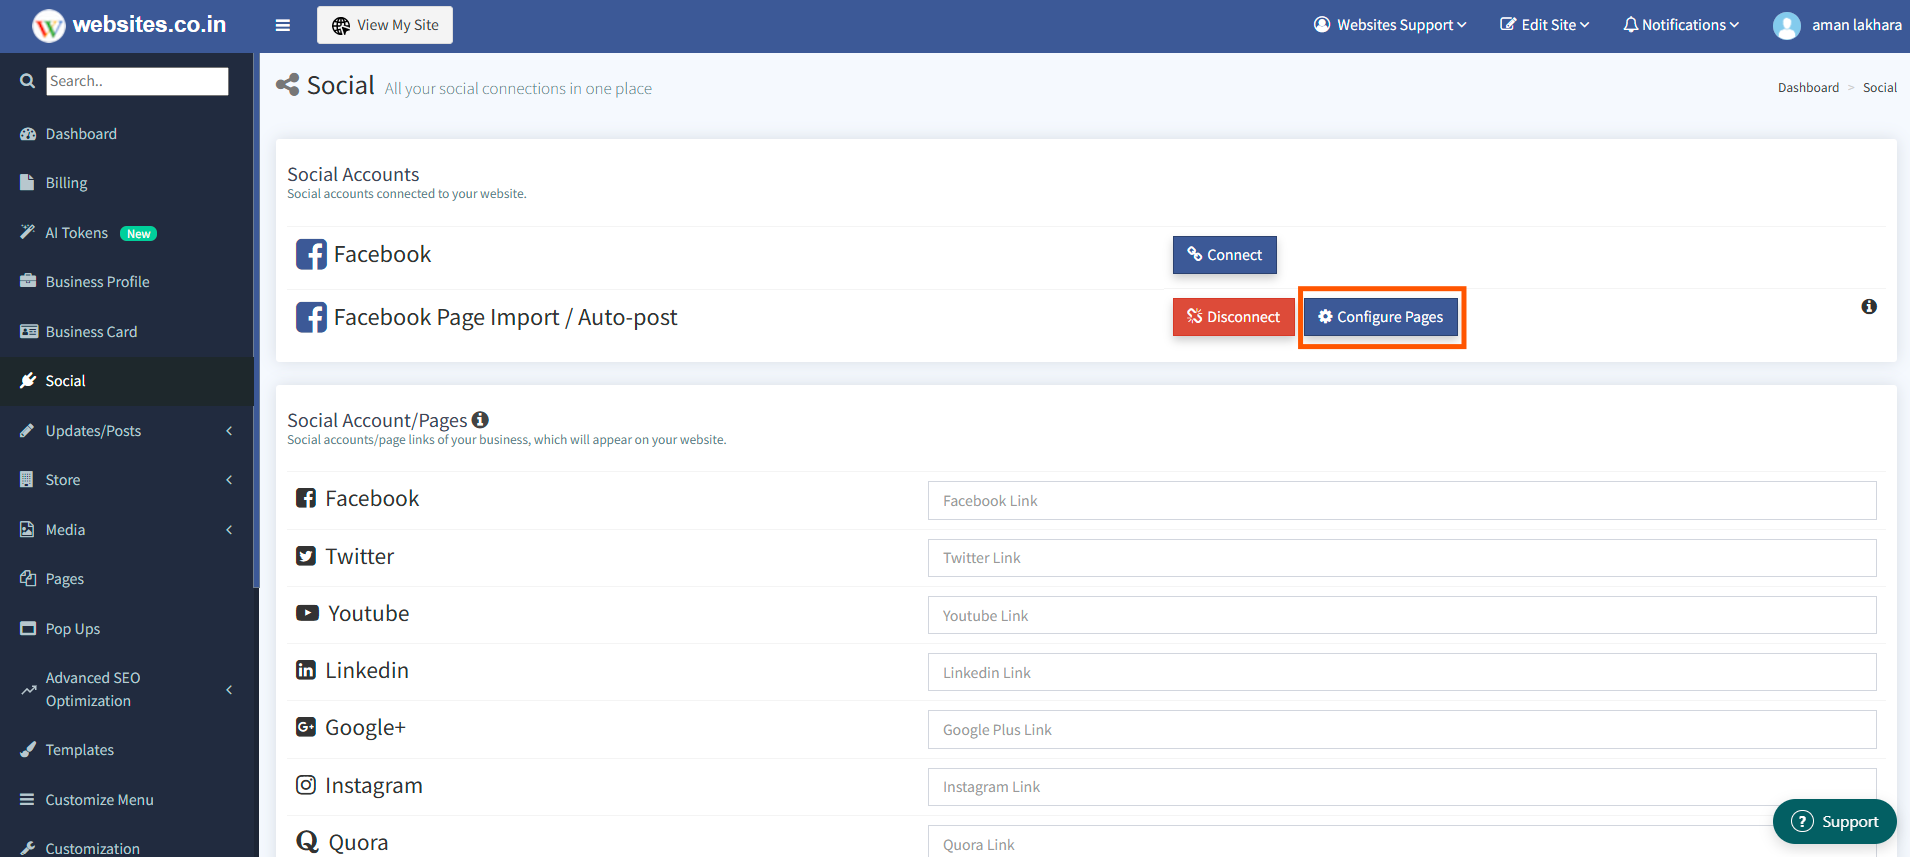Click the Business Profile briefcase icon

pyautogui.click(x=28, y=281)
